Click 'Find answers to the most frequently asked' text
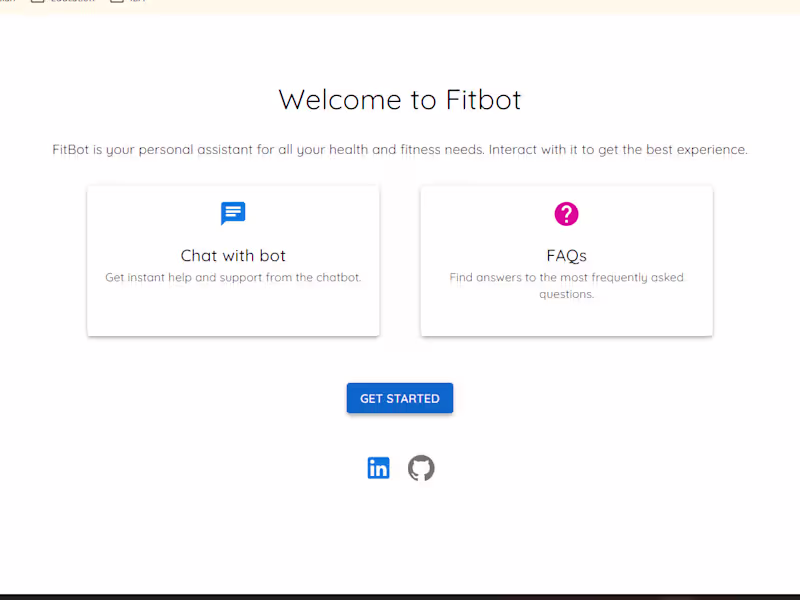 [566, 278]
